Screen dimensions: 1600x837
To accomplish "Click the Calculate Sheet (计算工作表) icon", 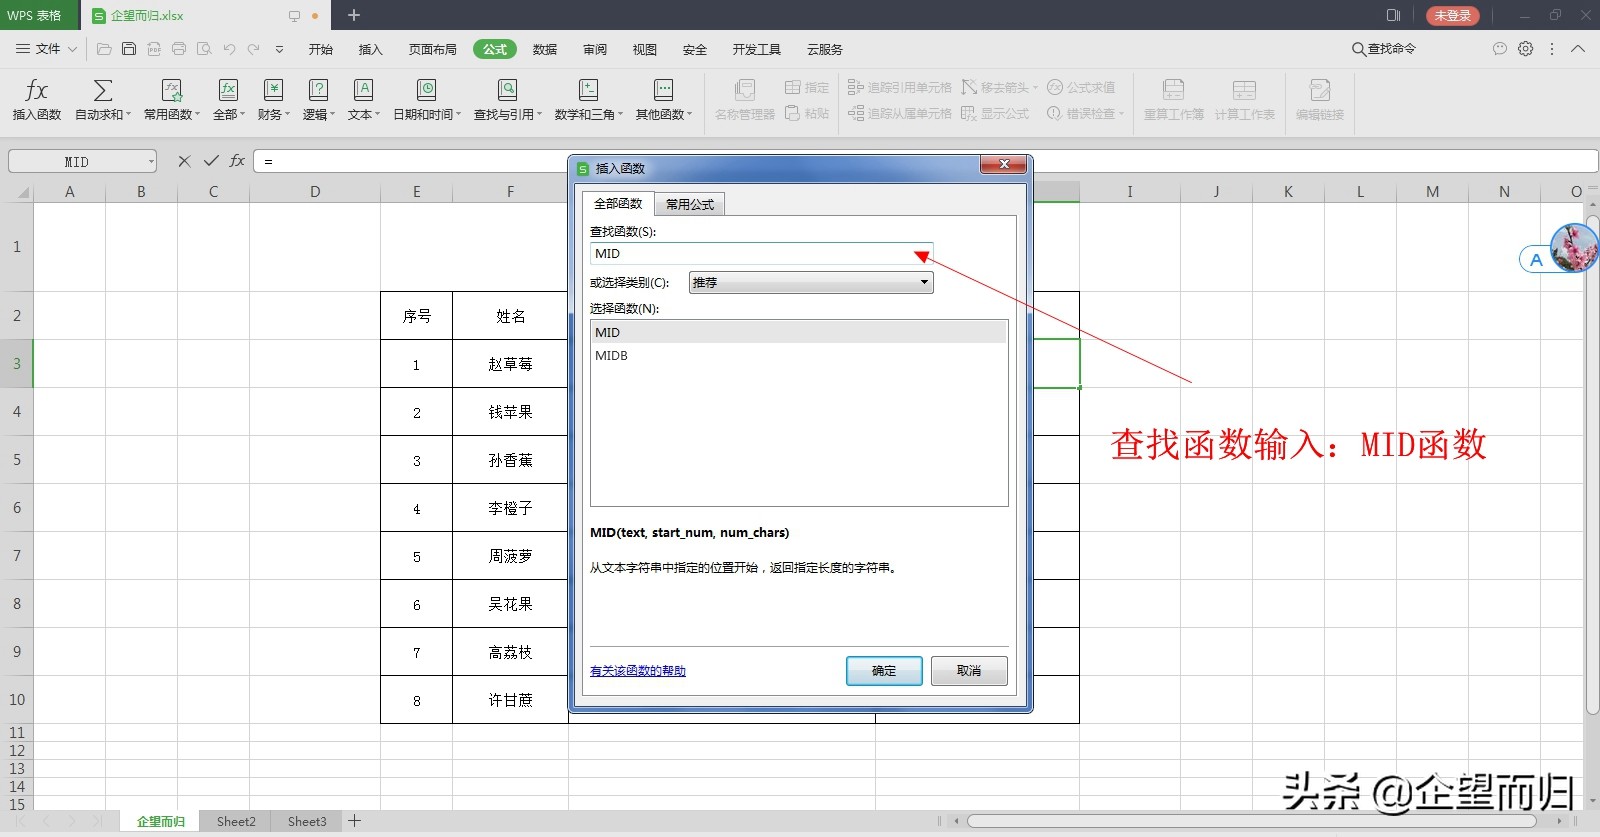I will (x=1245, y=90).
